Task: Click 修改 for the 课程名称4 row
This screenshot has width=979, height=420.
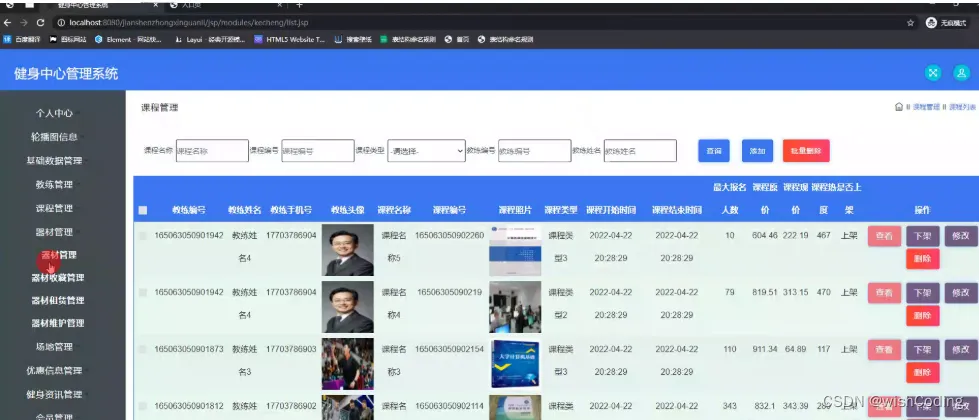Action: (x=961, y=293)
